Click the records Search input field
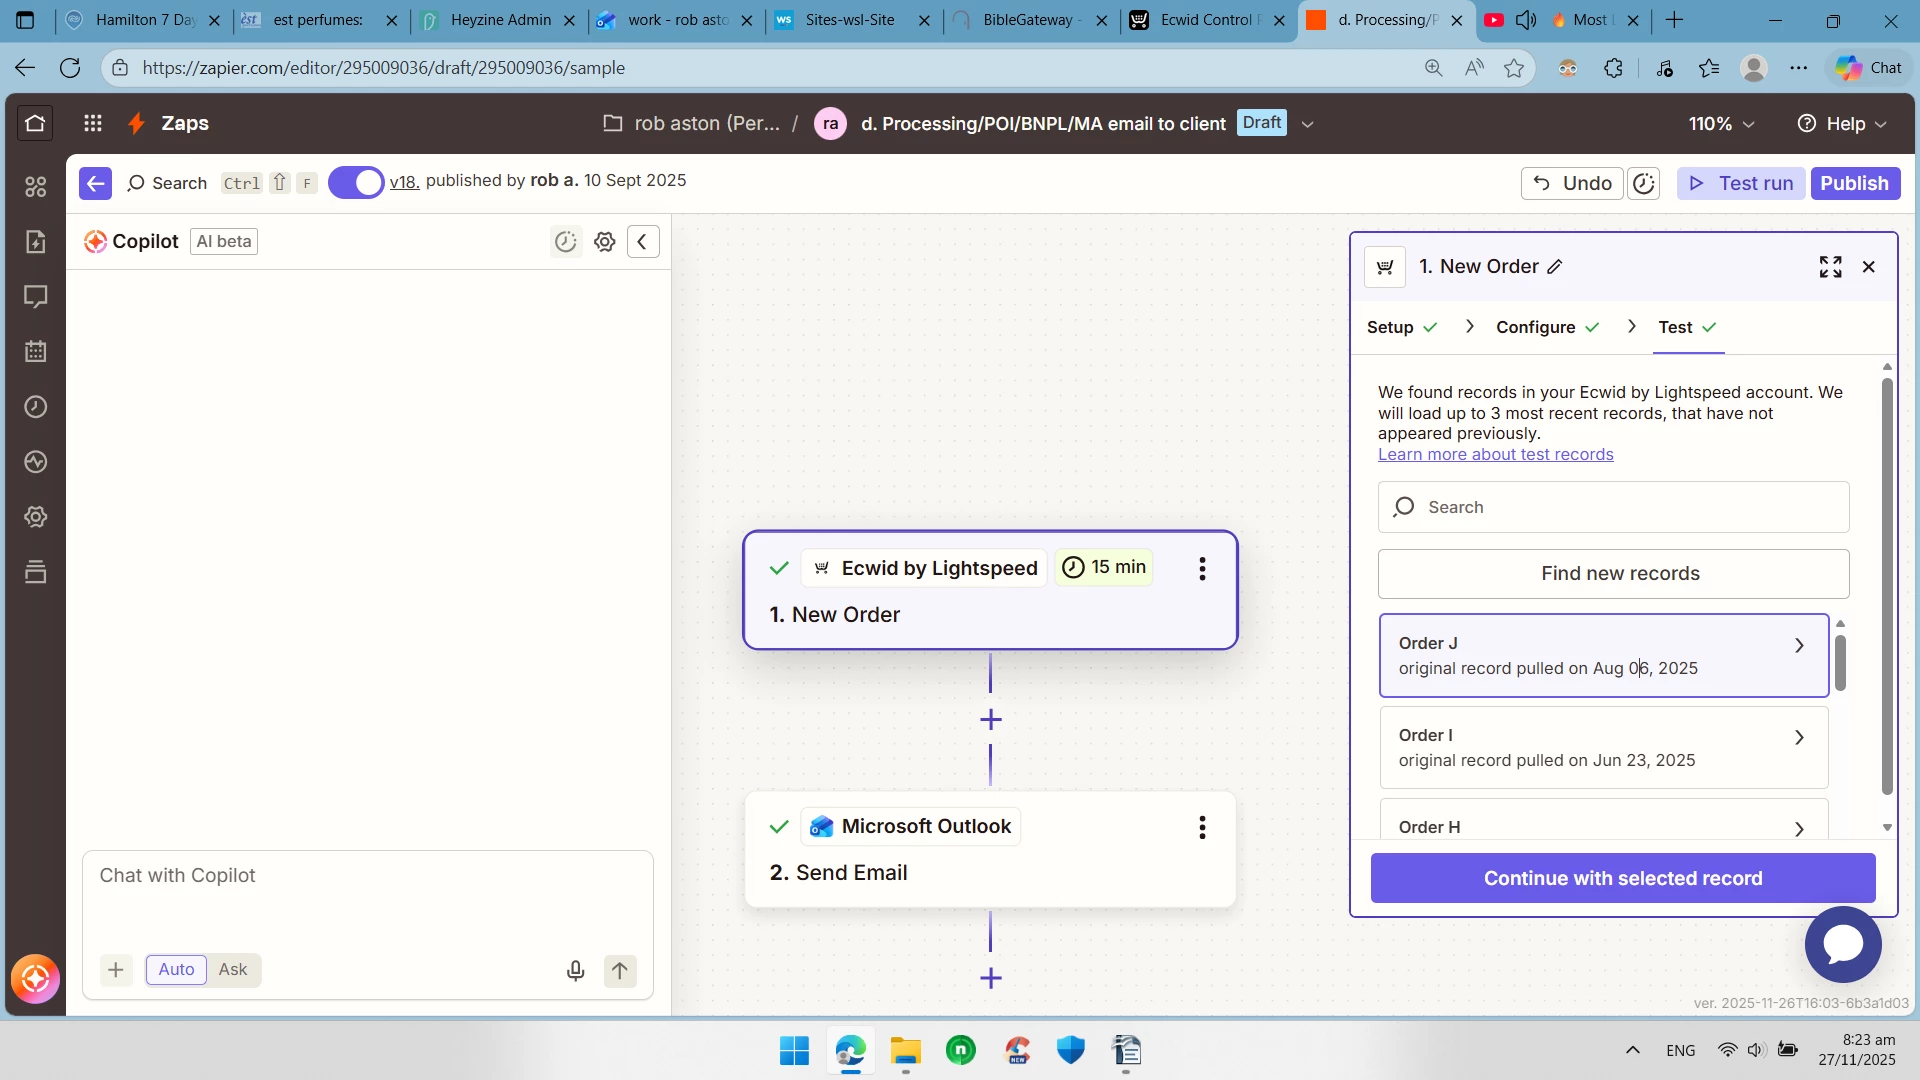Viewport: 1920px width, 1080px height. tap(1612, 507)
